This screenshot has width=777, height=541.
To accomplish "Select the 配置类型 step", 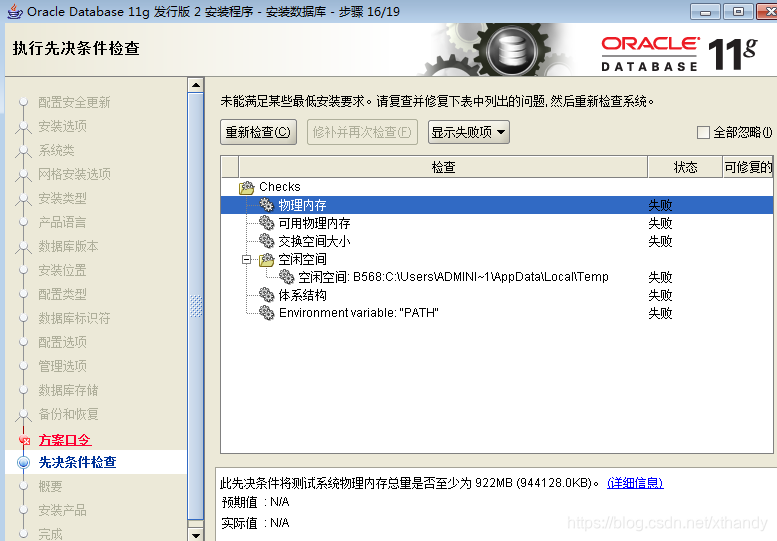I will (62, 294).
